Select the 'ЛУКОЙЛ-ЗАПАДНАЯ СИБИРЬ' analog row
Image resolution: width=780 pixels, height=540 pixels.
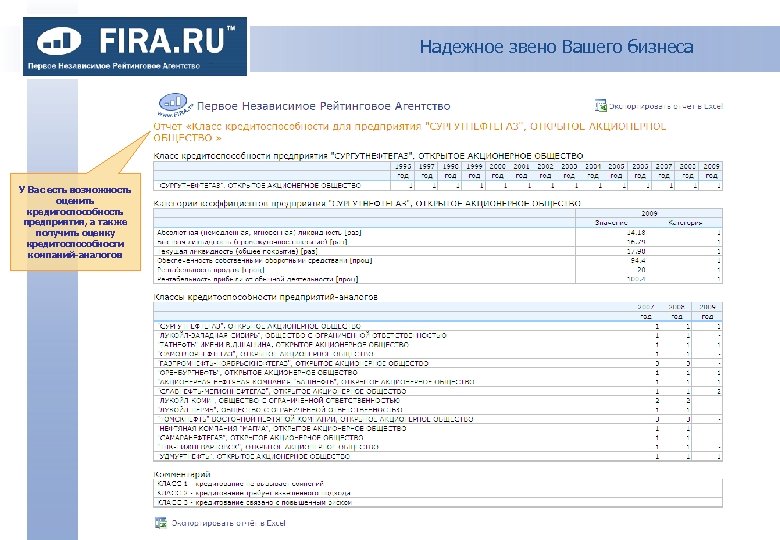(438, 336)
